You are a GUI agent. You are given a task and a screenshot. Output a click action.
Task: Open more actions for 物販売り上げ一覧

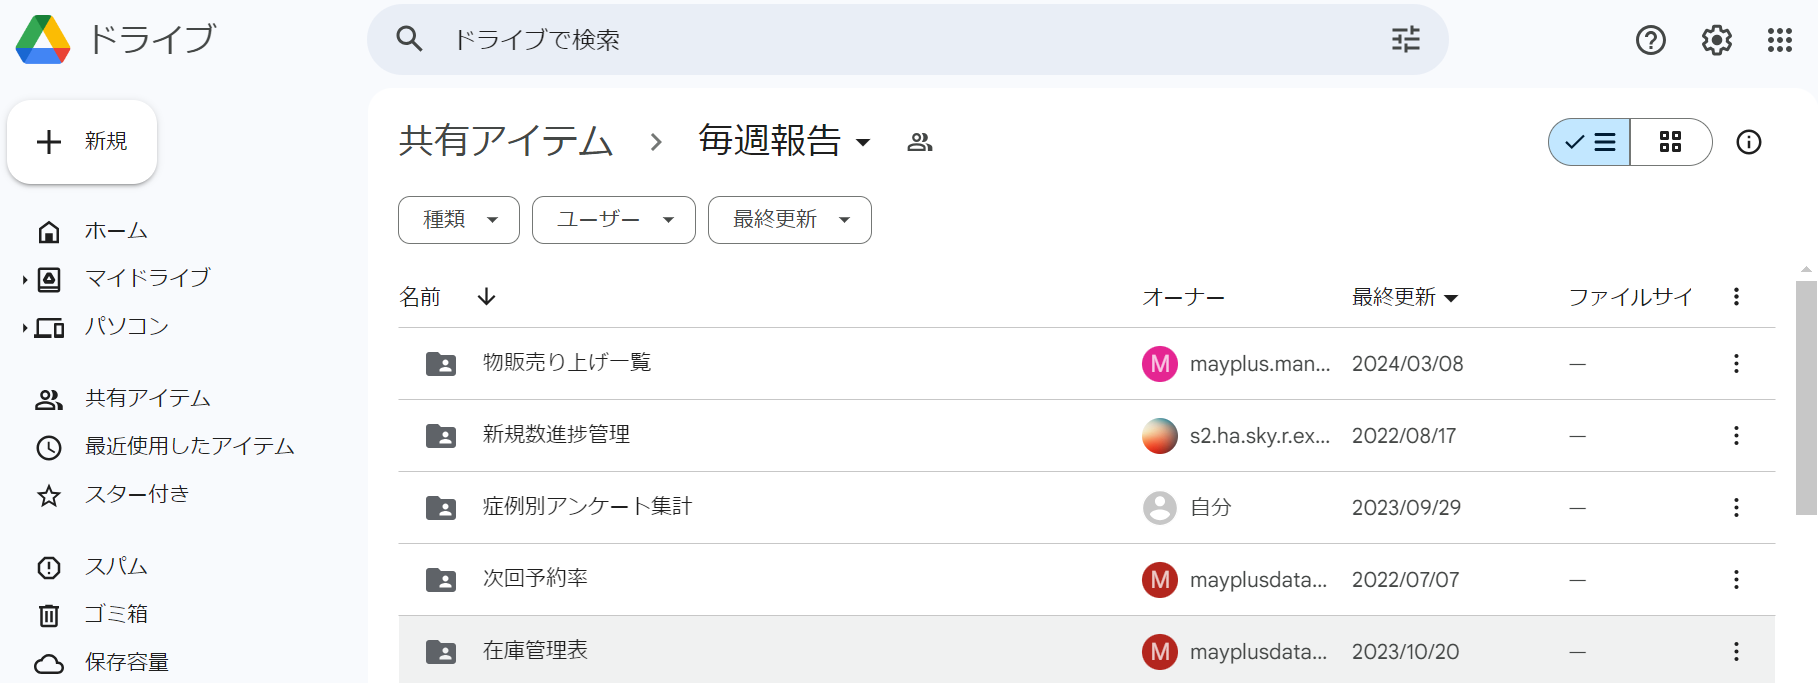click(x=1736, y=364)
